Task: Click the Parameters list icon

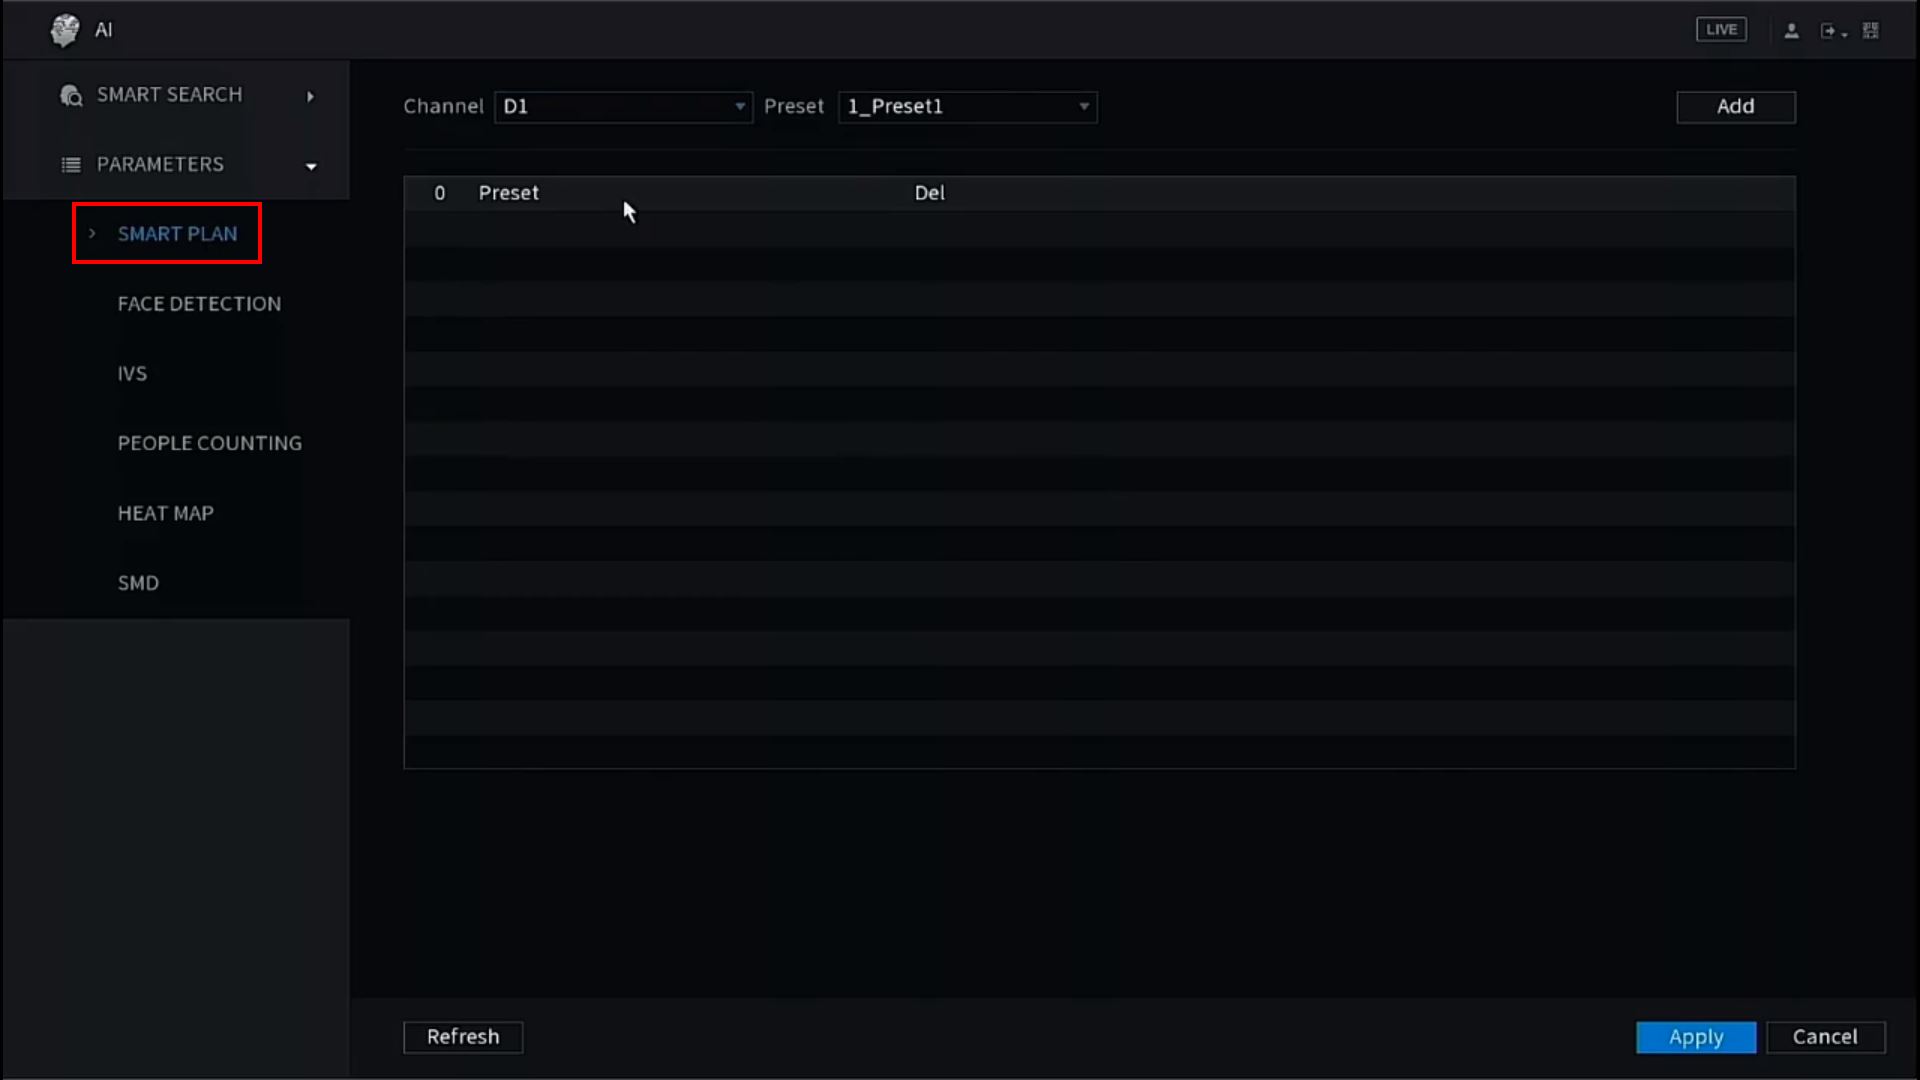Action: (71, 165)
